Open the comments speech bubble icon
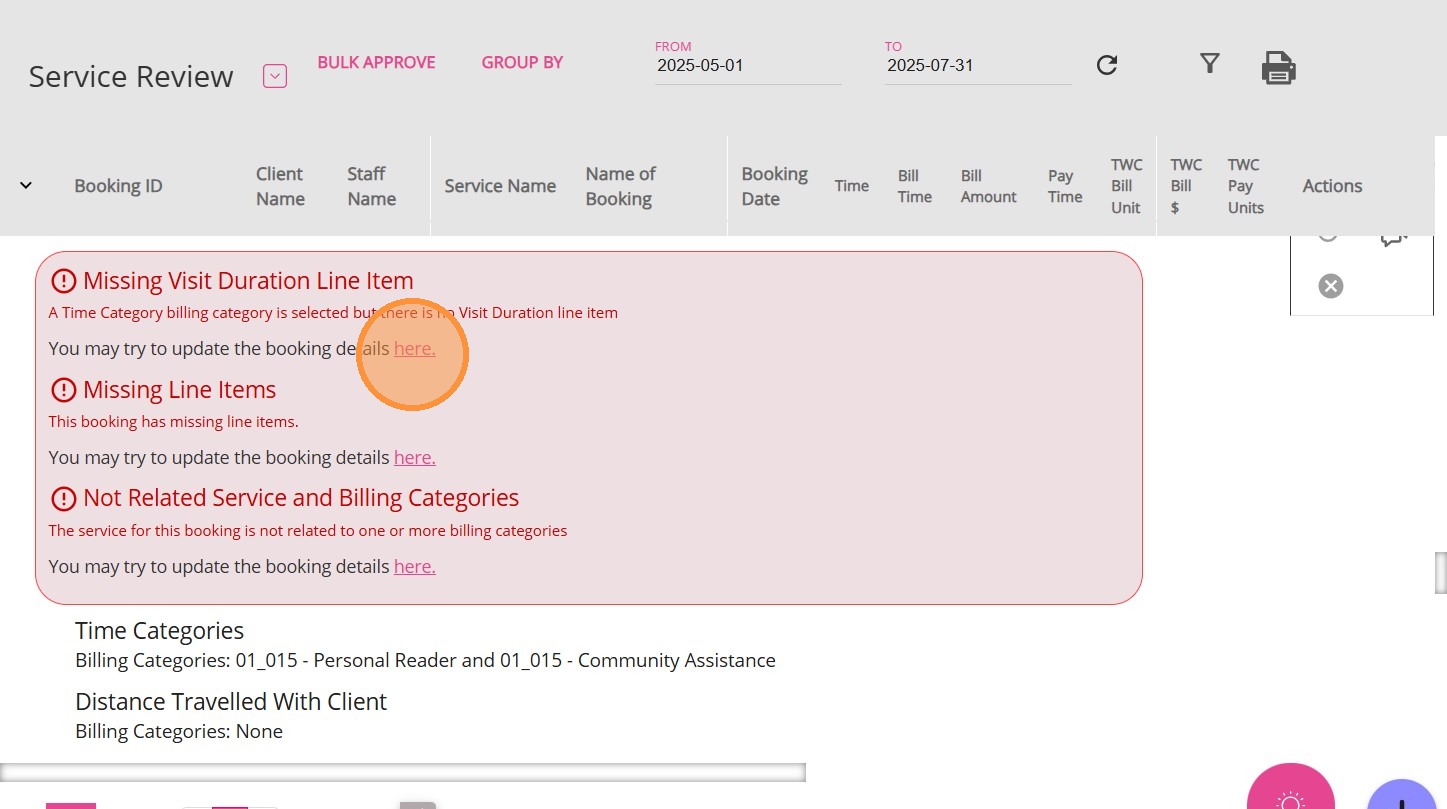 1393,238
